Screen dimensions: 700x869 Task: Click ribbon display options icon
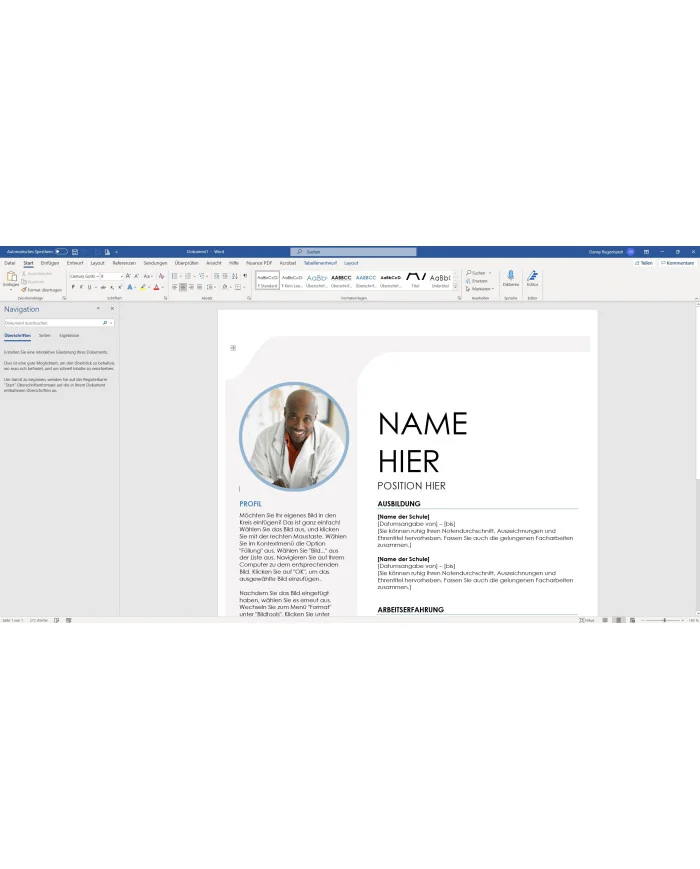pyautogui.click(x=646, y=252)
